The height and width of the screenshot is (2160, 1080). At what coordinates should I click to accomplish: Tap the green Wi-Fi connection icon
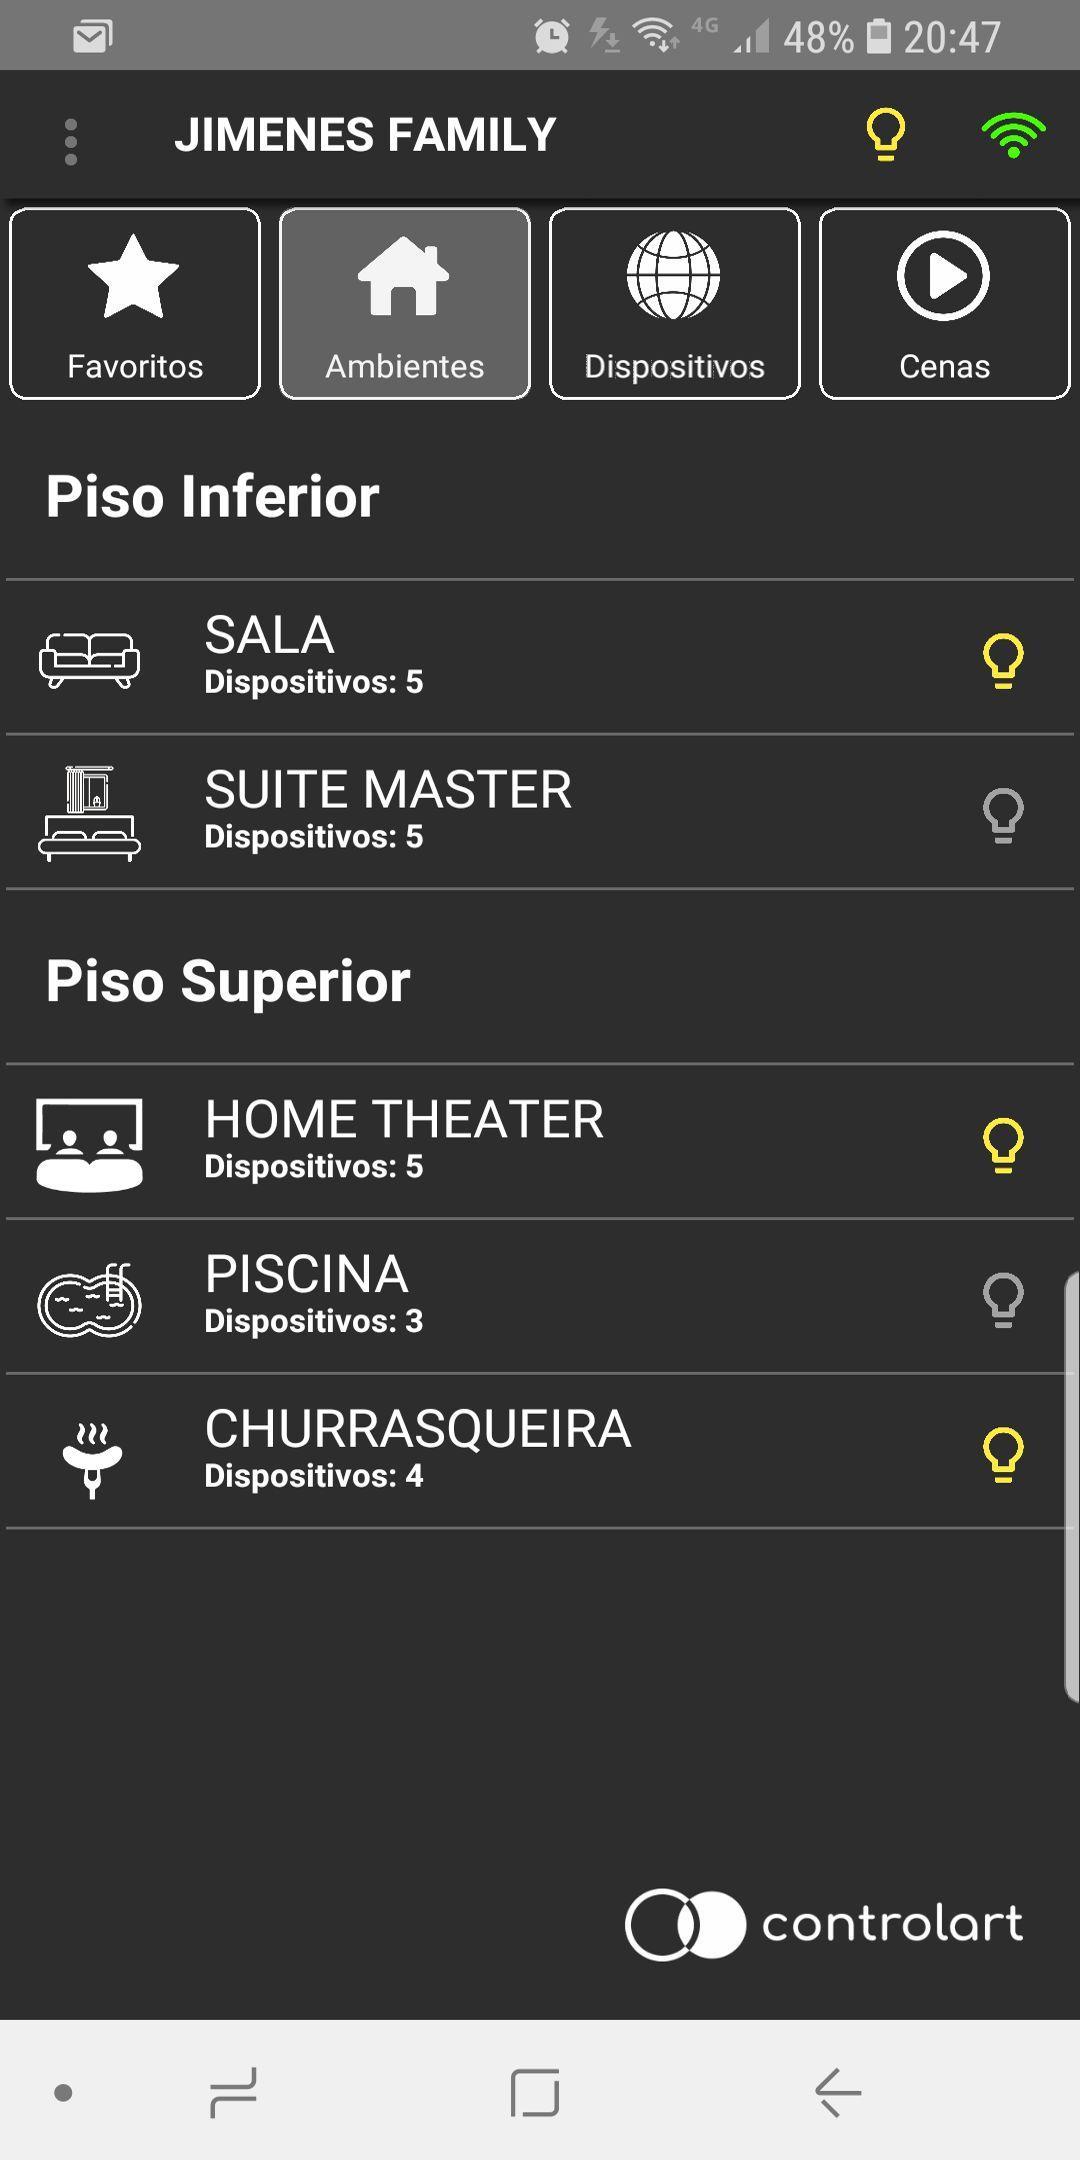tap(1013, 135)
